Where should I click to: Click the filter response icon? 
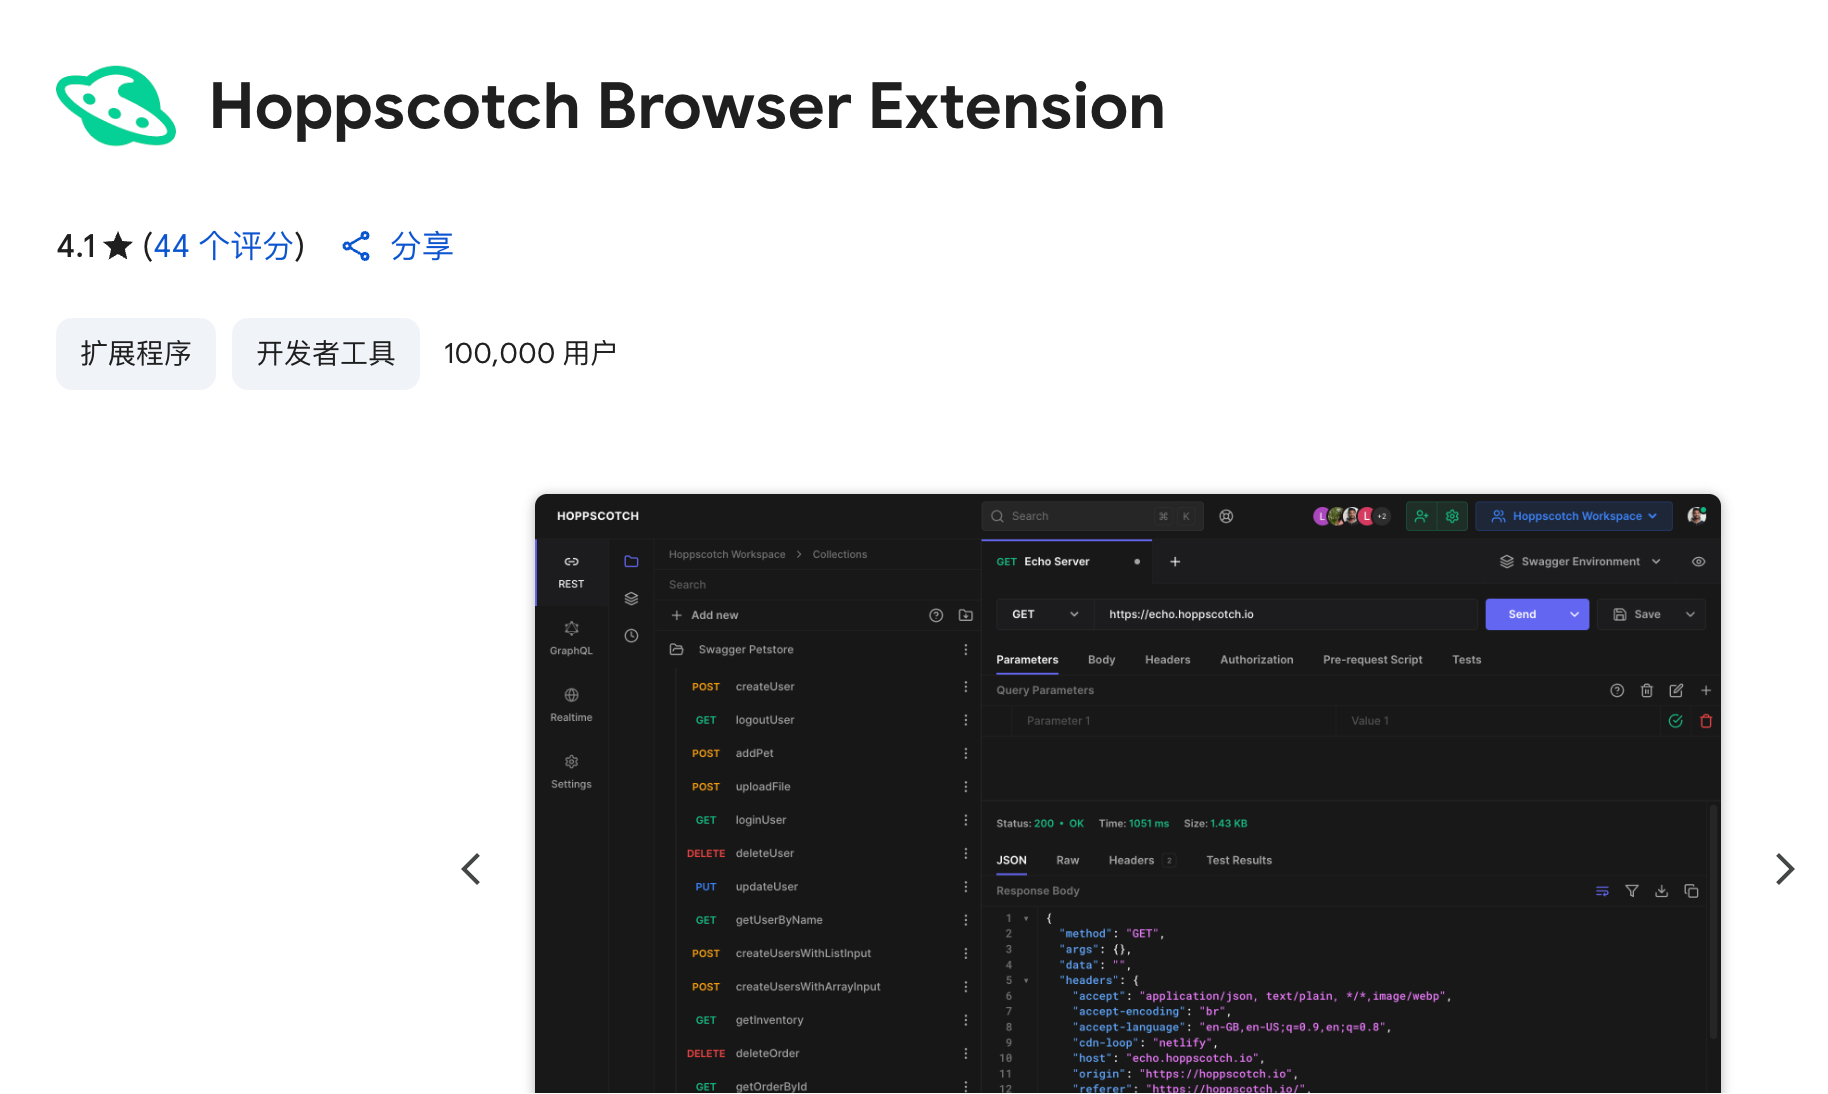(1632, 891)
